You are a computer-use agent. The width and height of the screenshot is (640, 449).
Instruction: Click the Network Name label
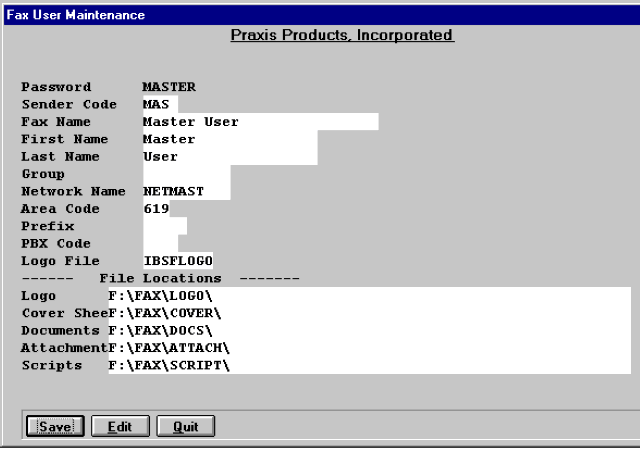click(73, 191)
